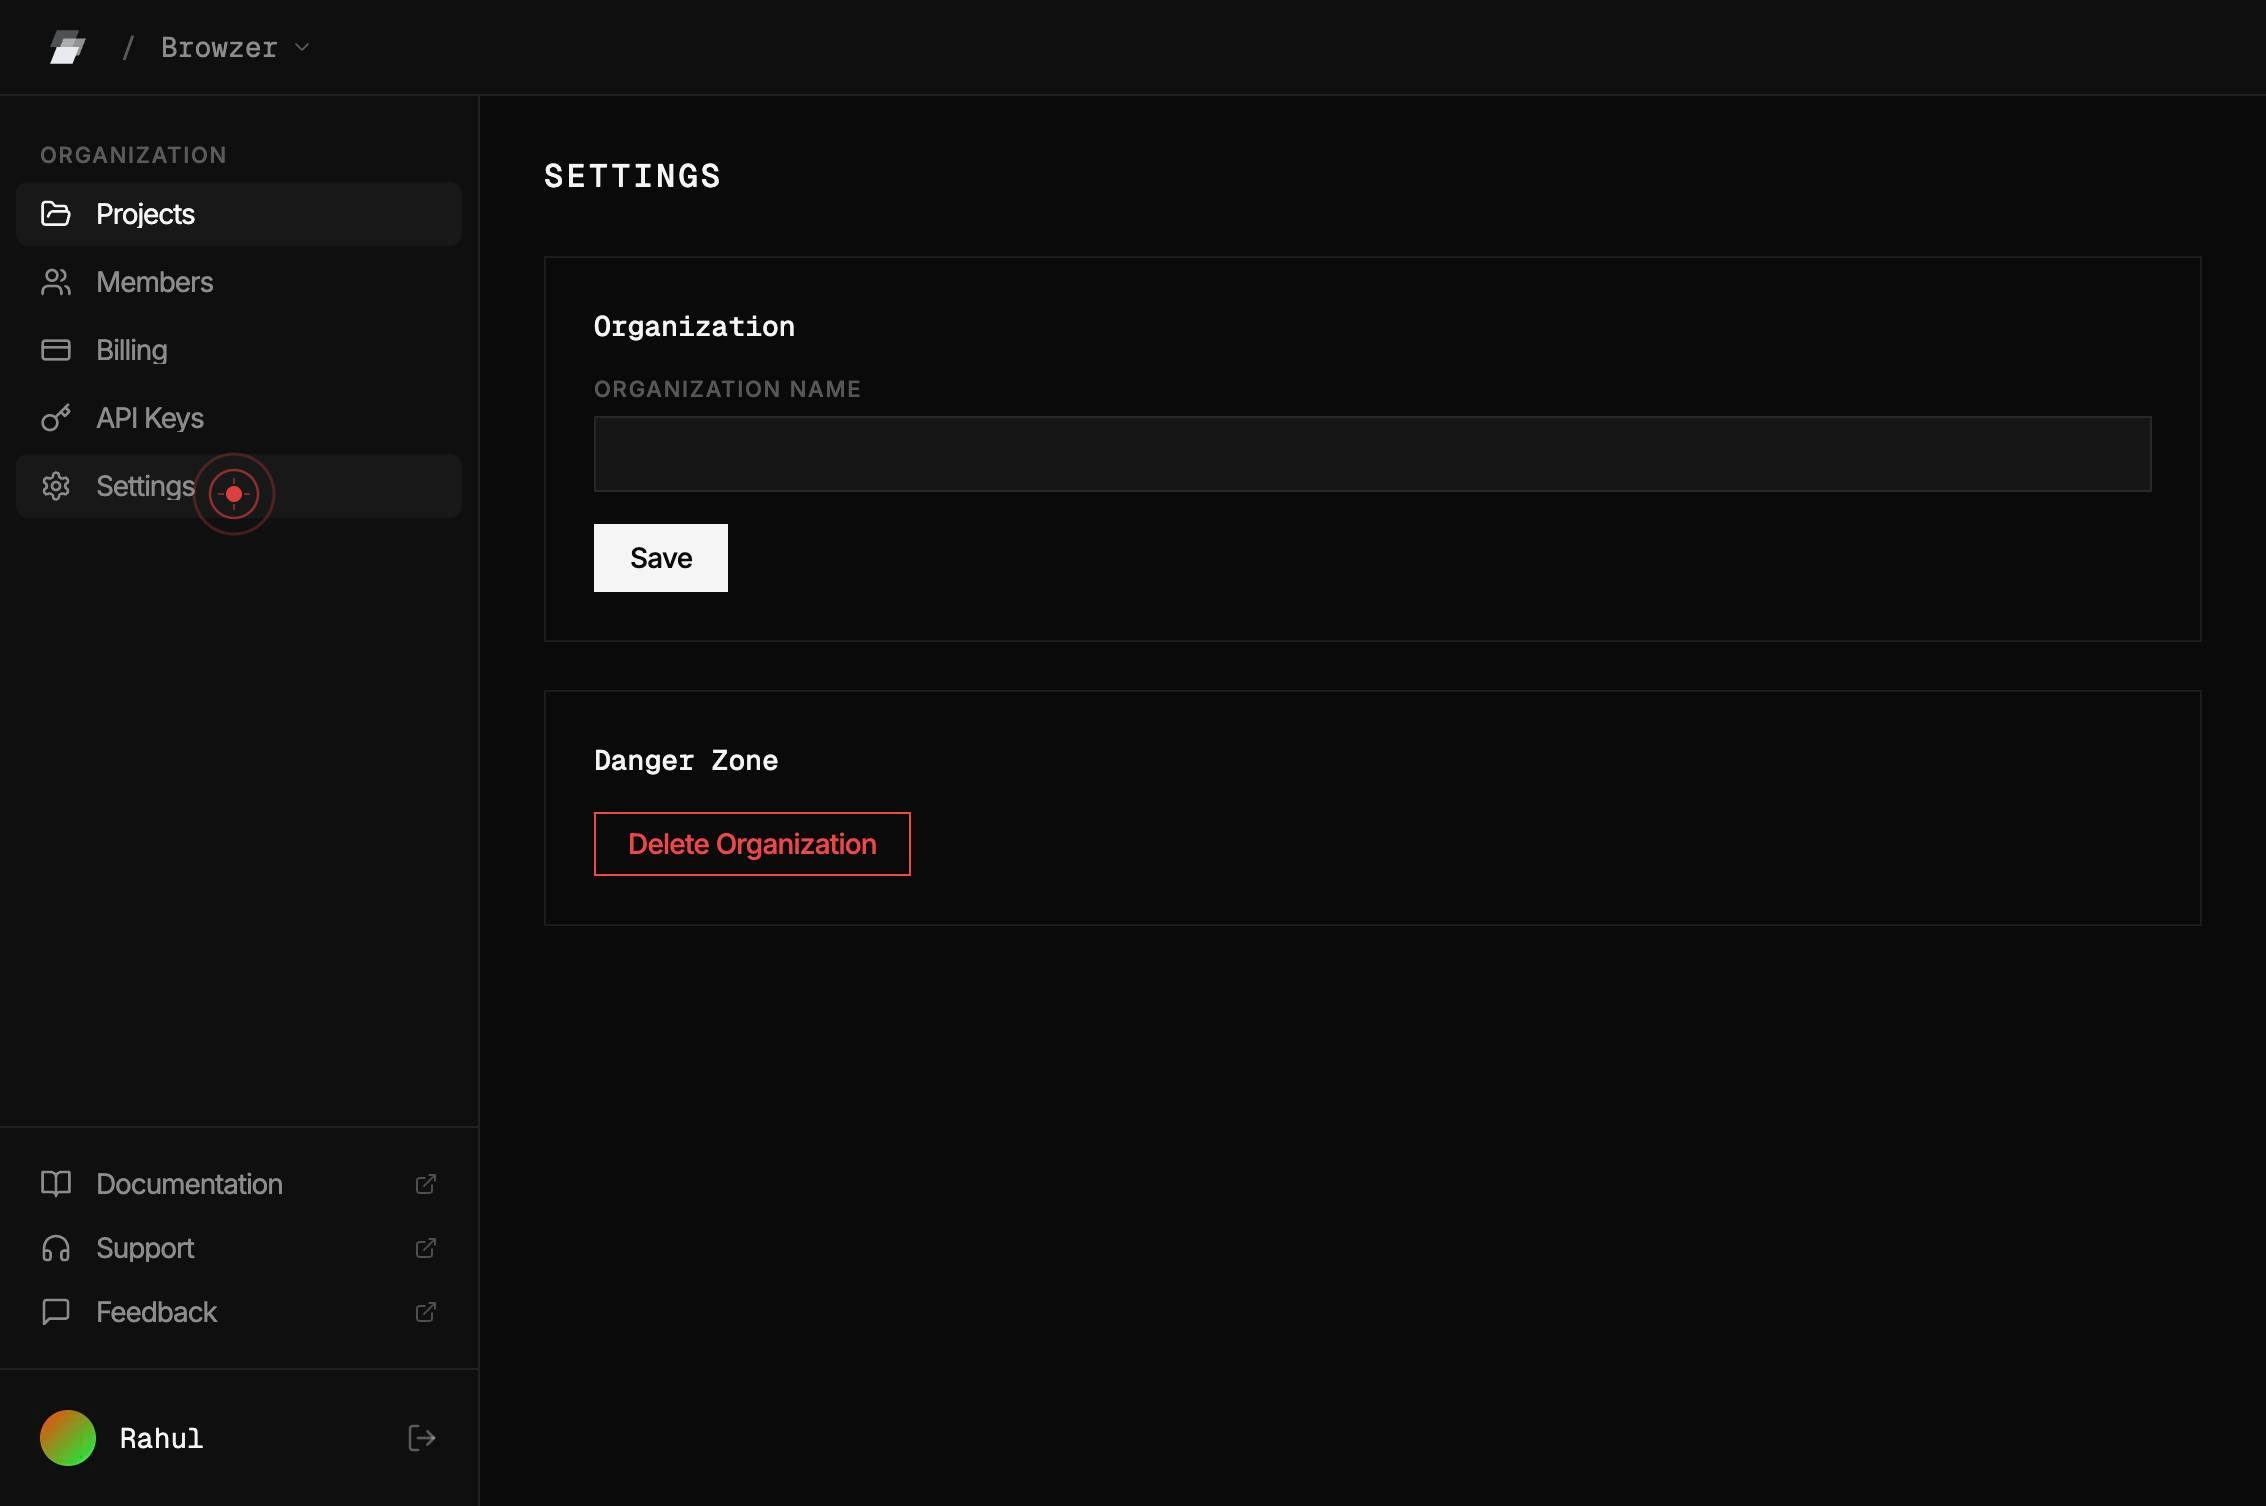Focus the Organization Name input field
Screen dimensions: 2266x1506
pos(1372,454)
